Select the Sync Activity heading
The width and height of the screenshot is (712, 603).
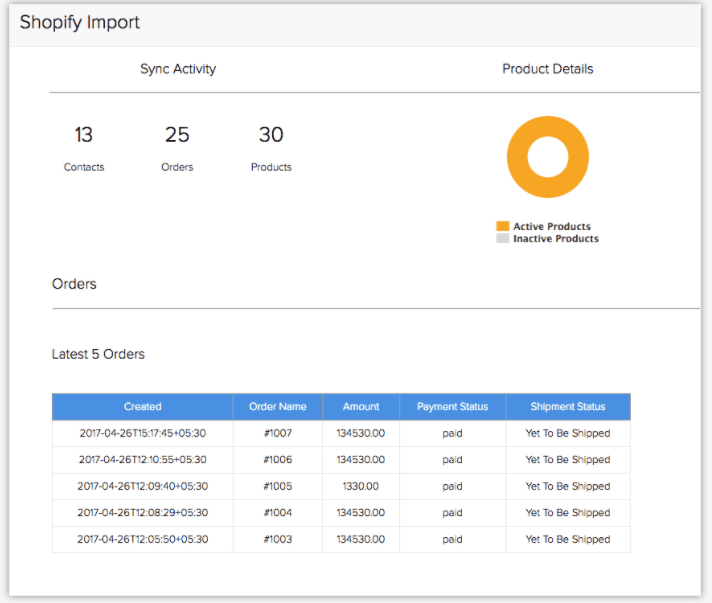pos(178,69)
